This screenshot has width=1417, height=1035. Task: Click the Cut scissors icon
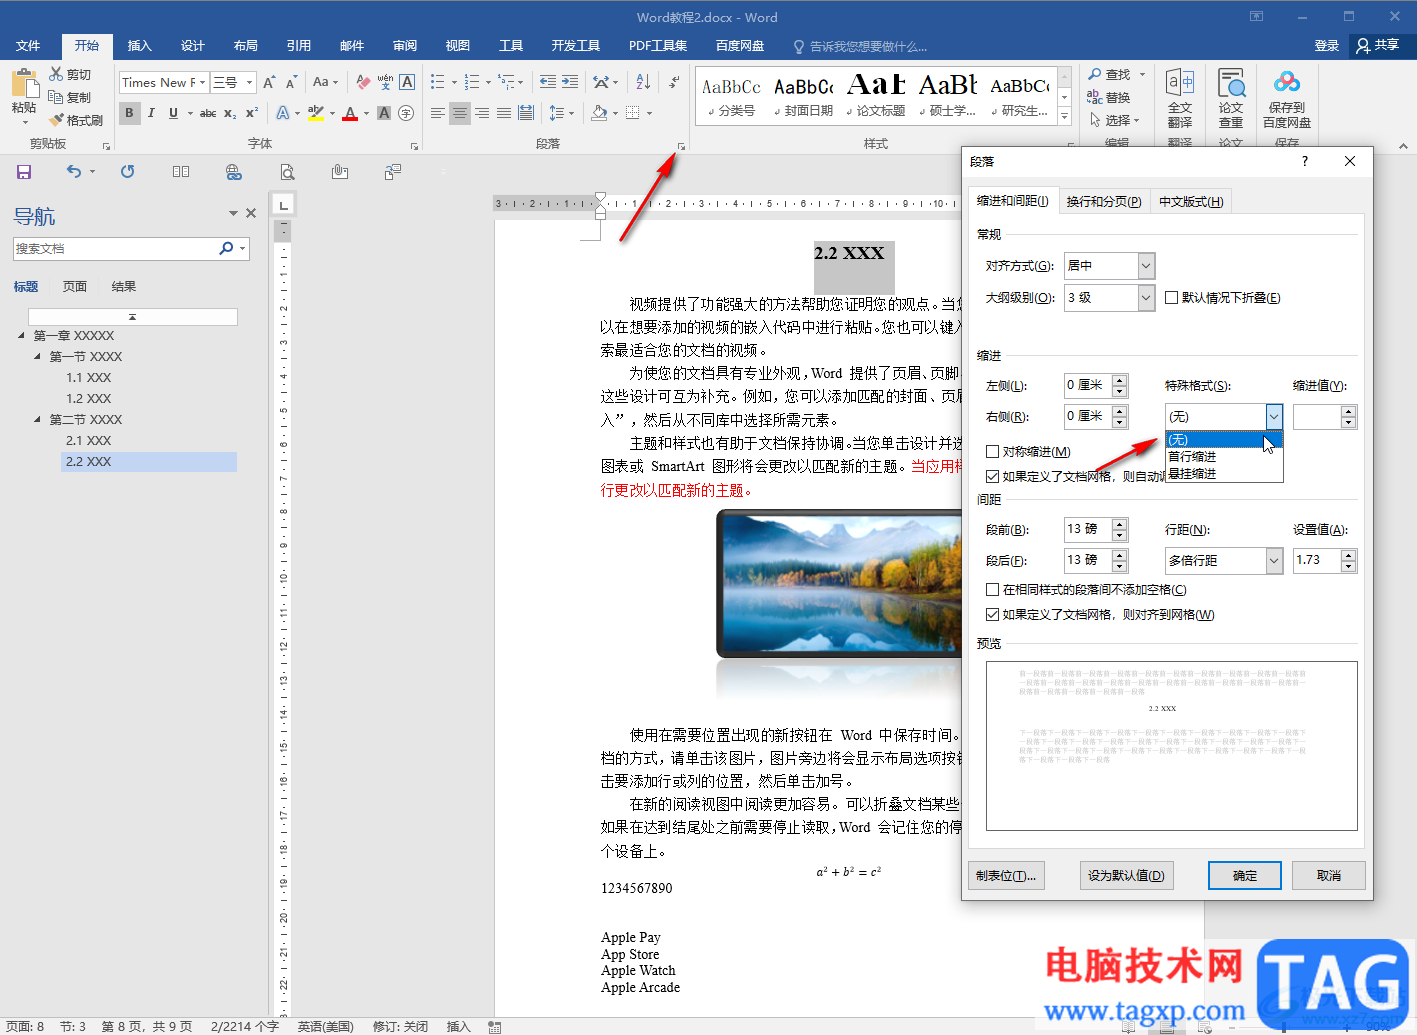[56, 74]
